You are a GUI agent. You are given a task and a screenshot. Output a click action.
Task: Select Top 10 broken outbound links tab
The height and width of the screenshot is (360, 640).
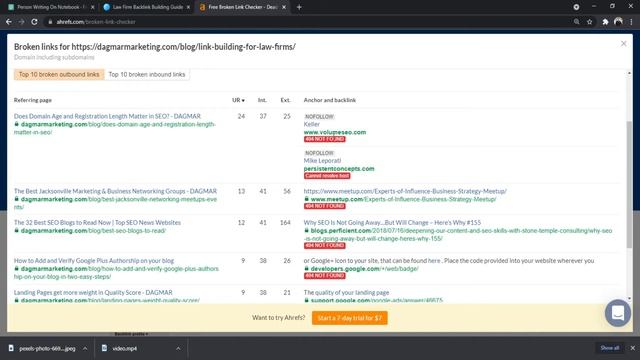(59, 74)
